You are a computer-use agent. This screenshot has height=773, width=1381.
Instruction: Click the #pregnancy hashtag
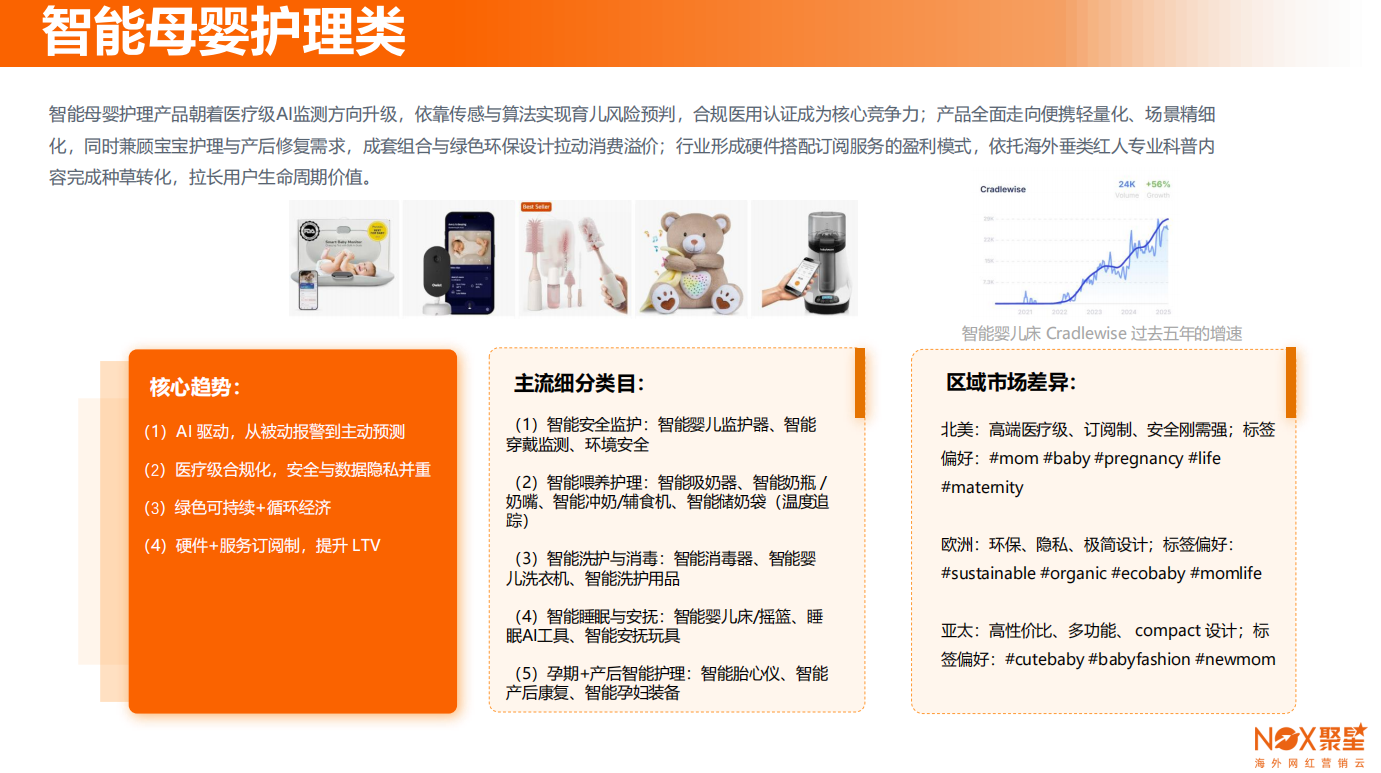(1138, 459)
